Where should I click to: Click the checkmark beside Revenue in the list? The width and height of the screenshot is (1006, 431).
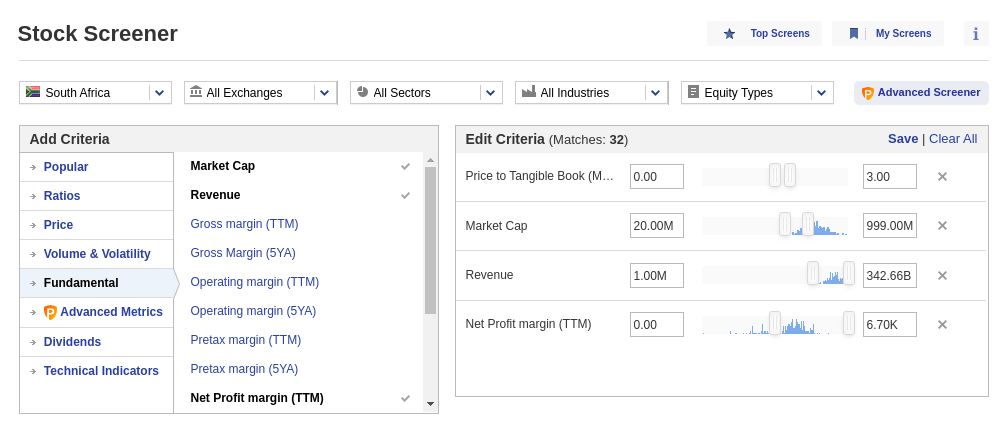click(405, 195)
